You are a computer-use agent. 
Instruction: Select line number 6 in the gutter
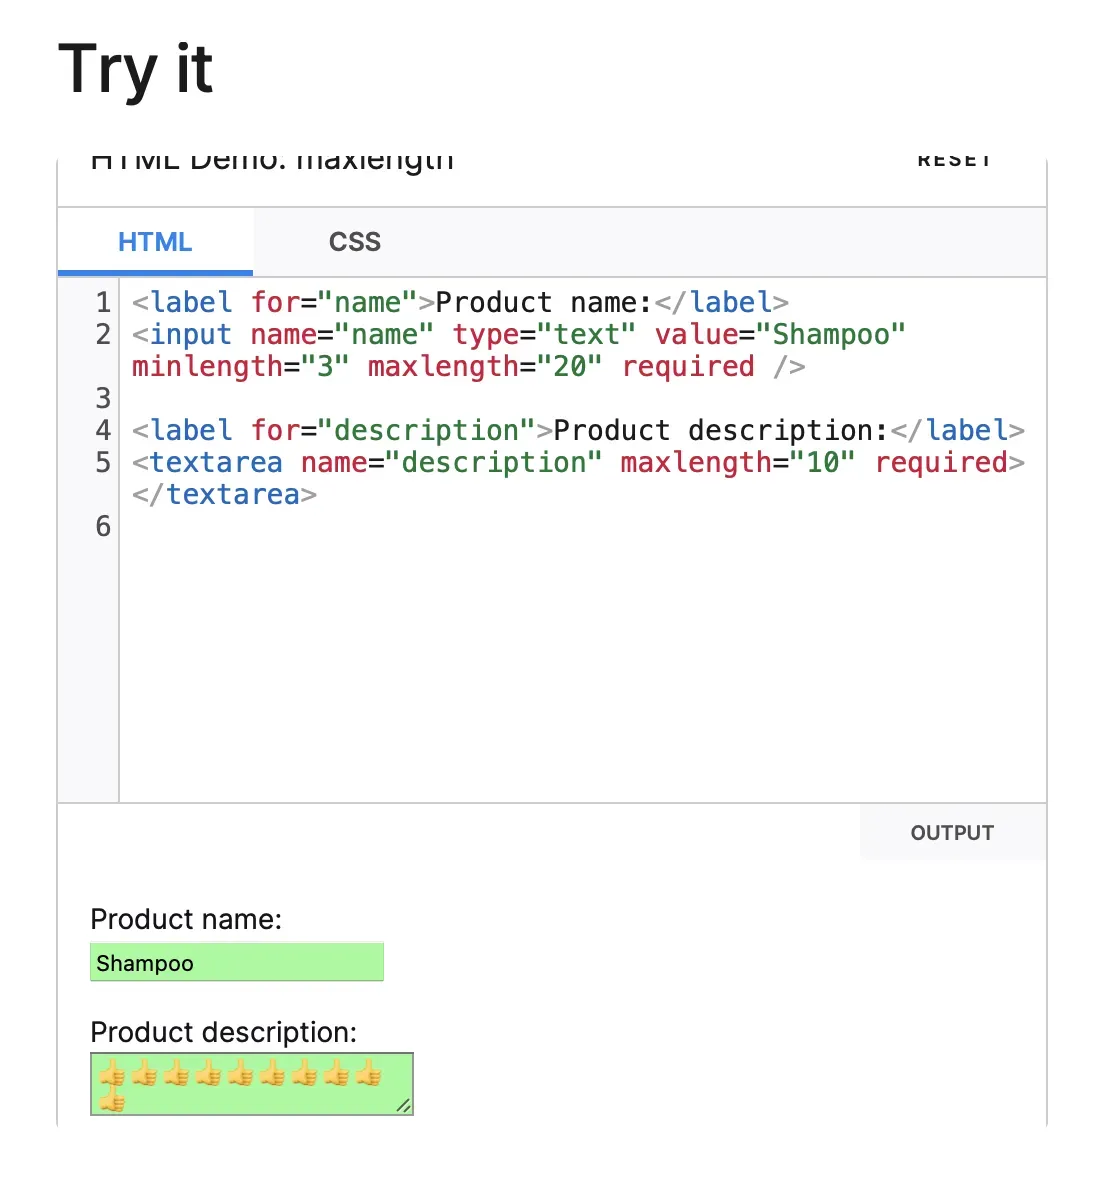tap(102, 526)
